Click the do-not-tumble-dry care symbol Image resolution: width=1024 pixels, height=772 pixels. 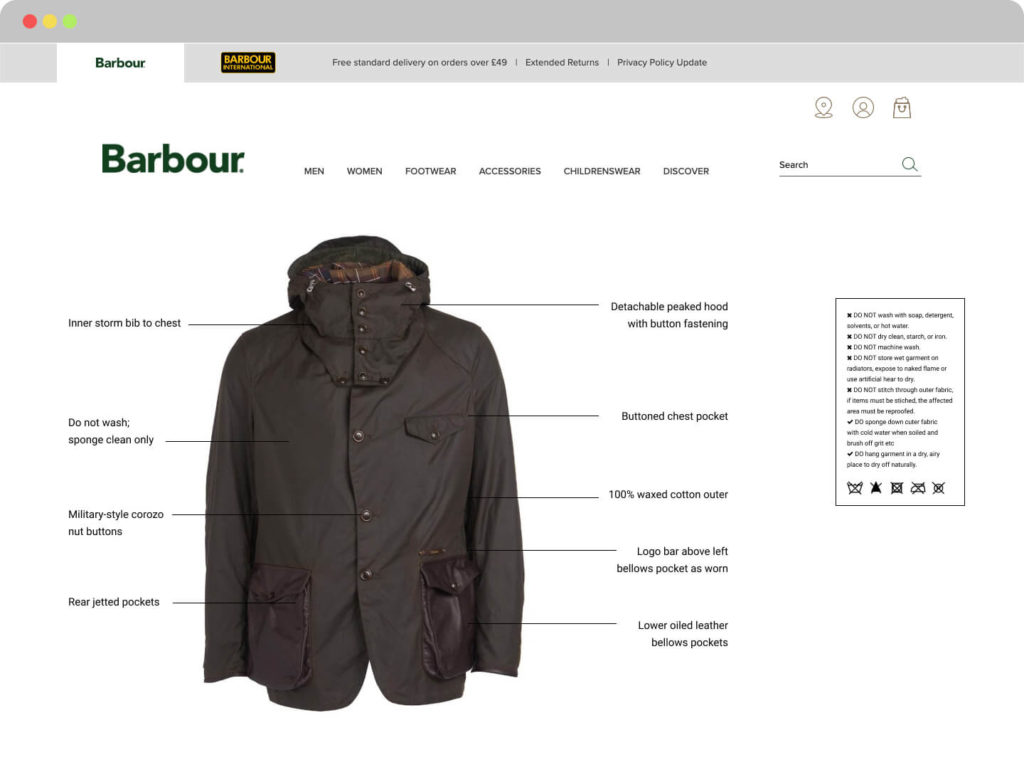[897, 488]
